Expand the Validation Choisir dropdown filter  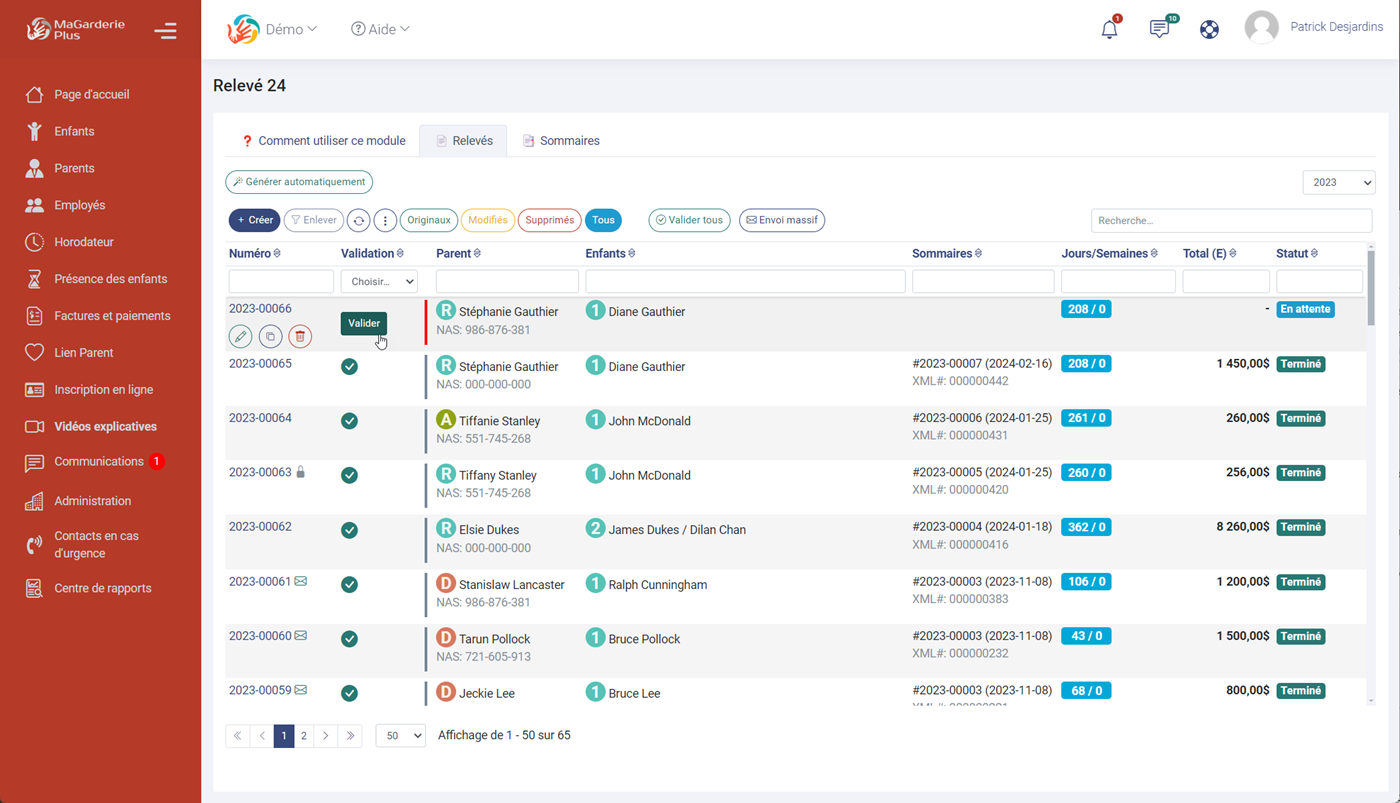point(379,282)
